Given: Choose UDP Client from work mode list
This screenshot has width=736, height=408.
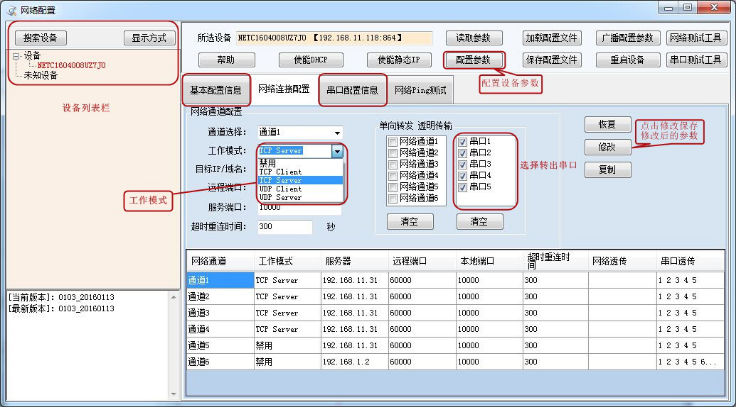Looking at the screenshot, I should tap(280, 189).
